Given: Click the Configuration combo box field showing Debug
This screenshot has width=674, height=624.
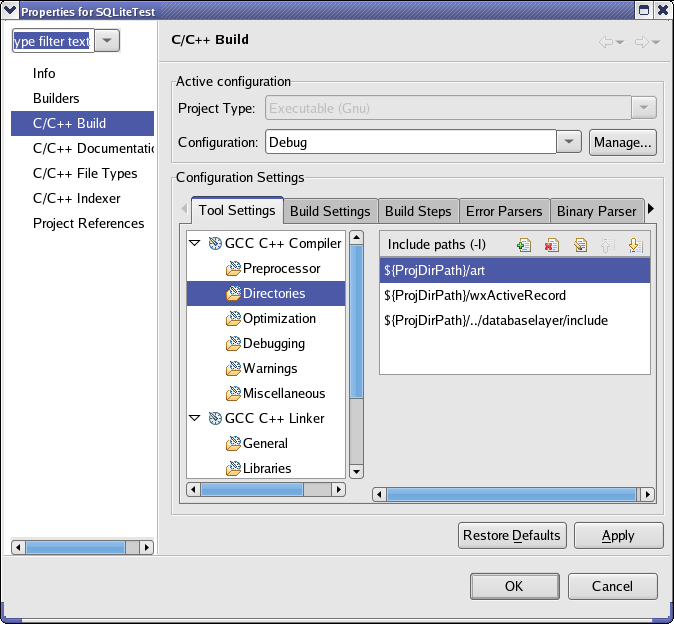Looking at the screenshot, I should (x=411, y=142).
